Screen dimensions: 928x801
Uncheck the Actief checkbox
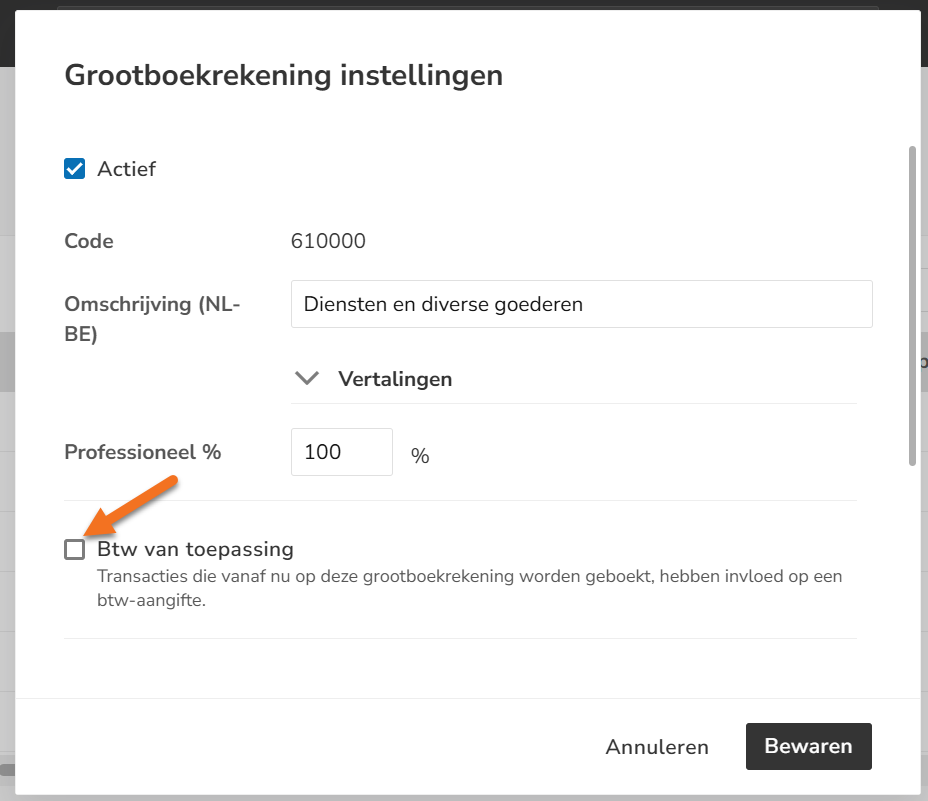[x=75, y=169]
